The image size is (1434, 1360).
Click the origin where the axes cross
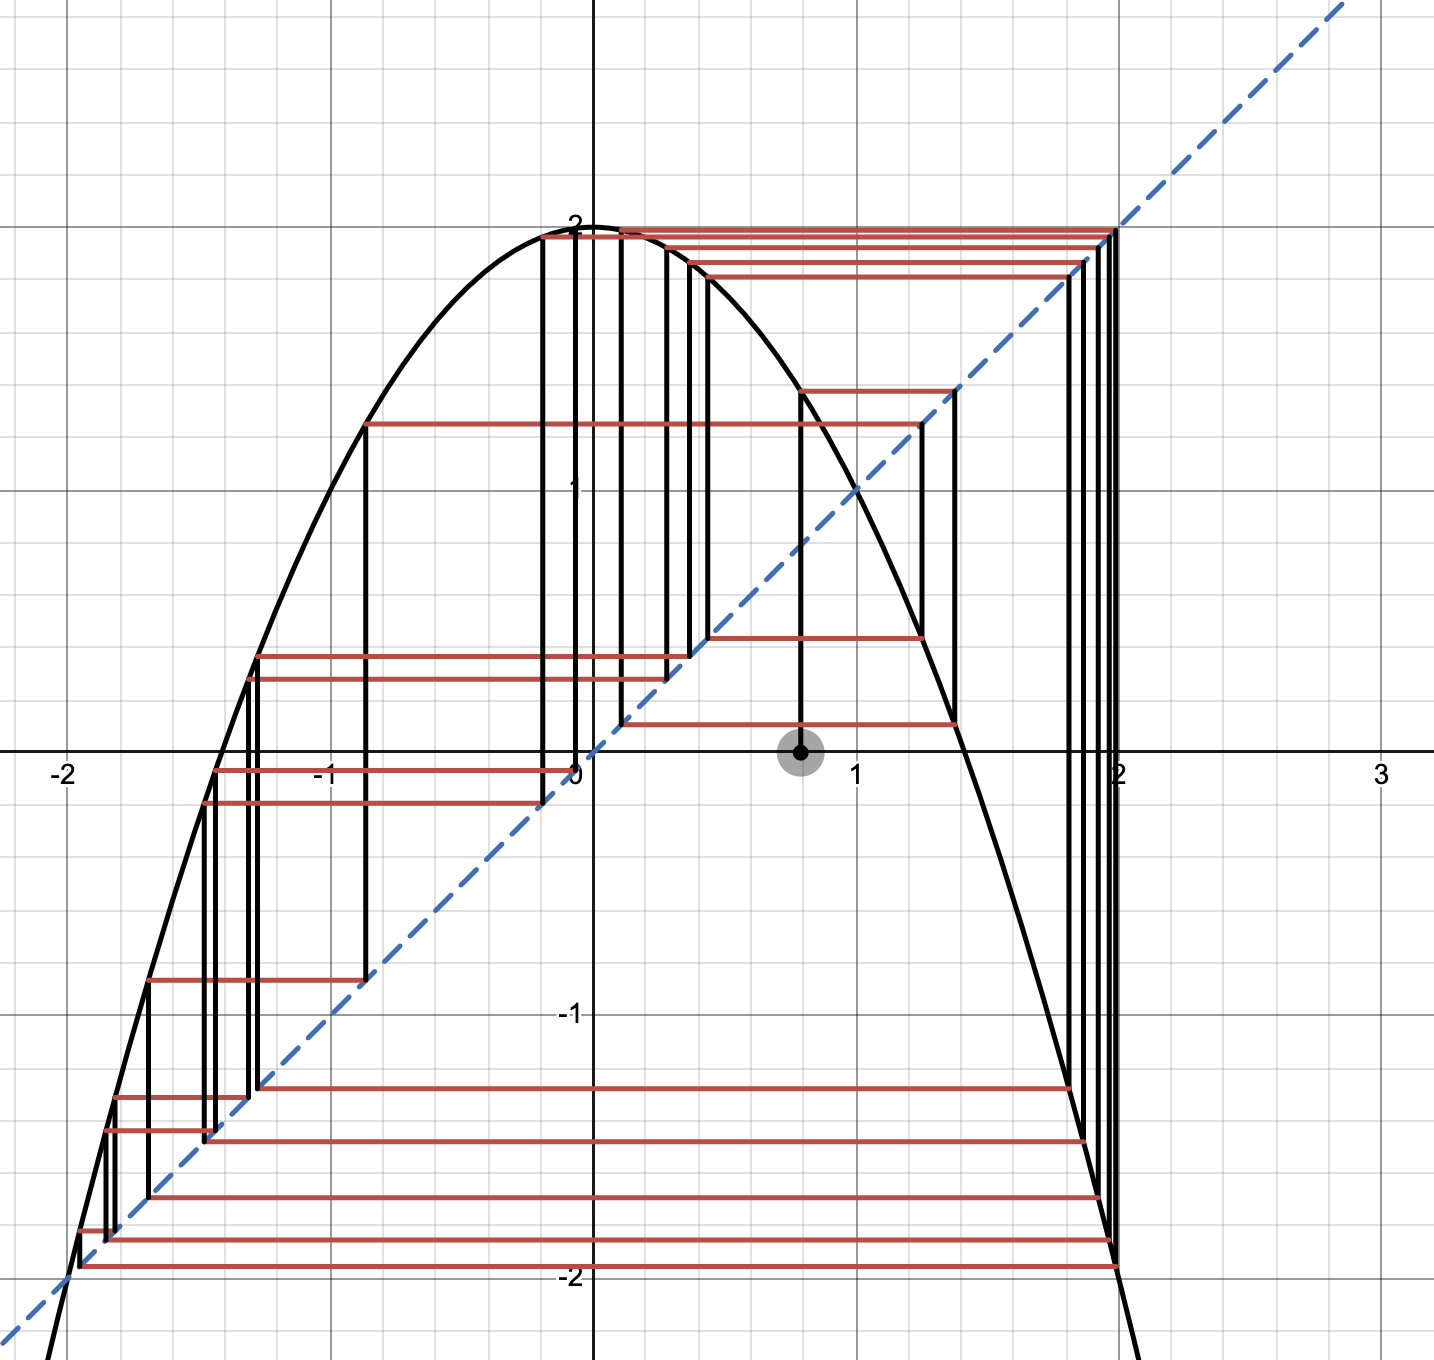point(593,751)
